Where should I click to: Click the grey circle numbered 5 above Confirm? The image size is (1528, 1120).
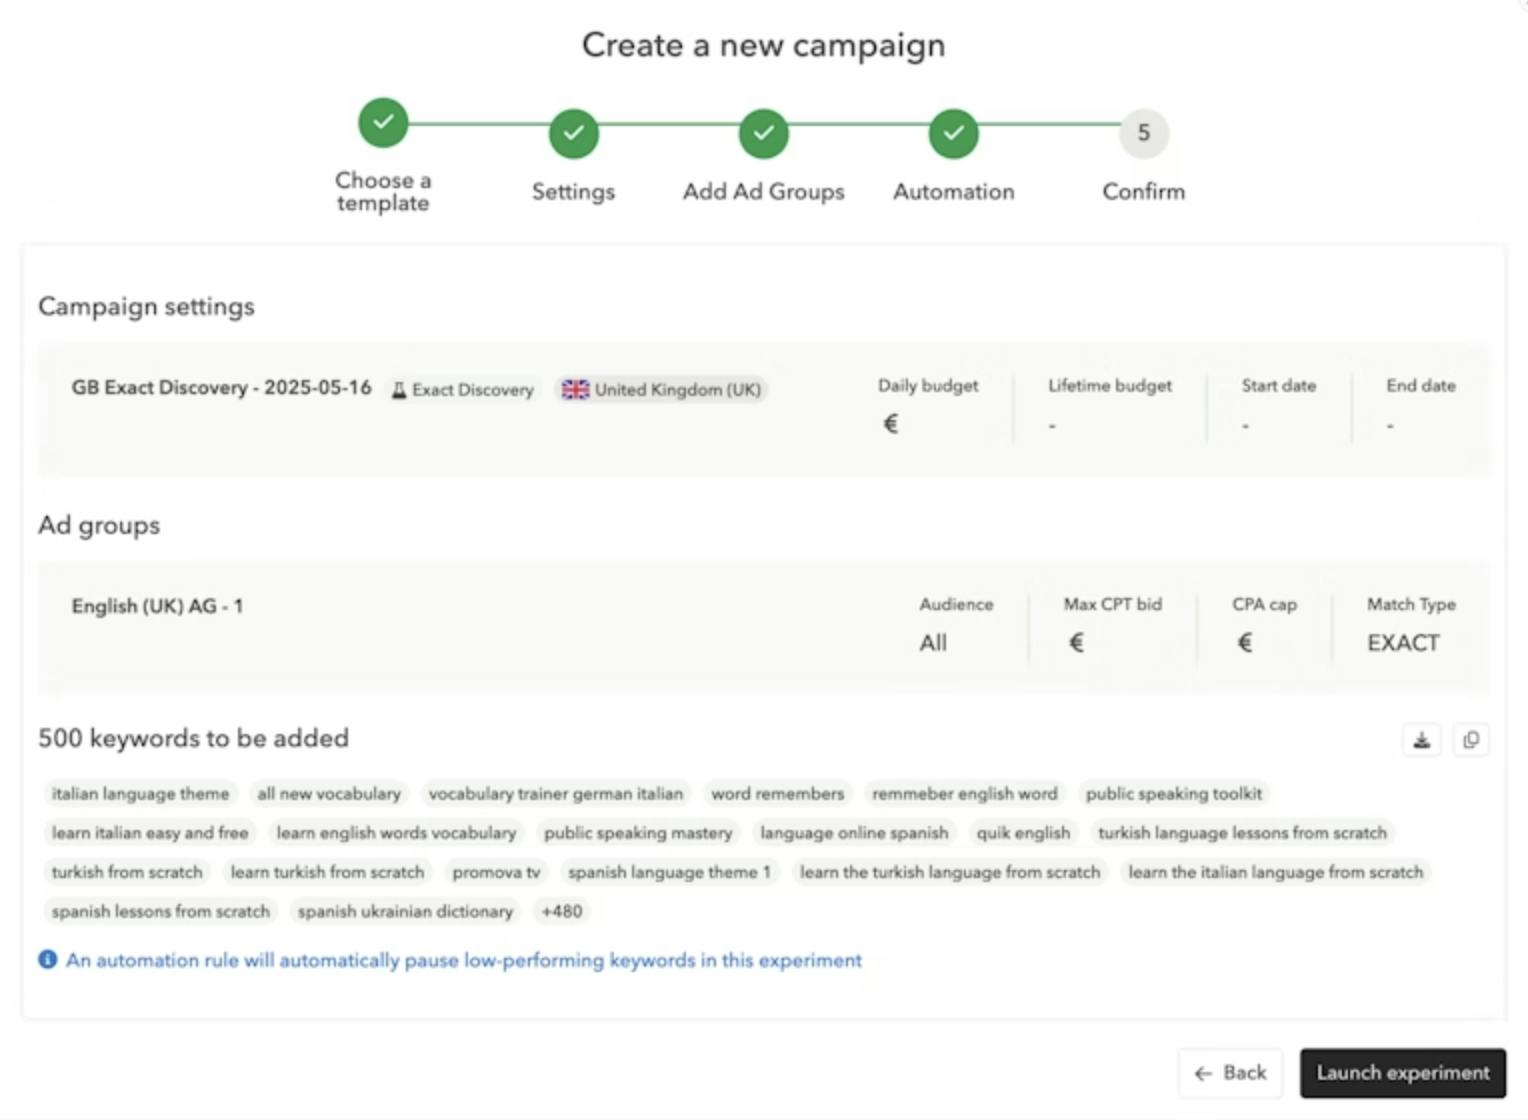(x=1143, y=133)
